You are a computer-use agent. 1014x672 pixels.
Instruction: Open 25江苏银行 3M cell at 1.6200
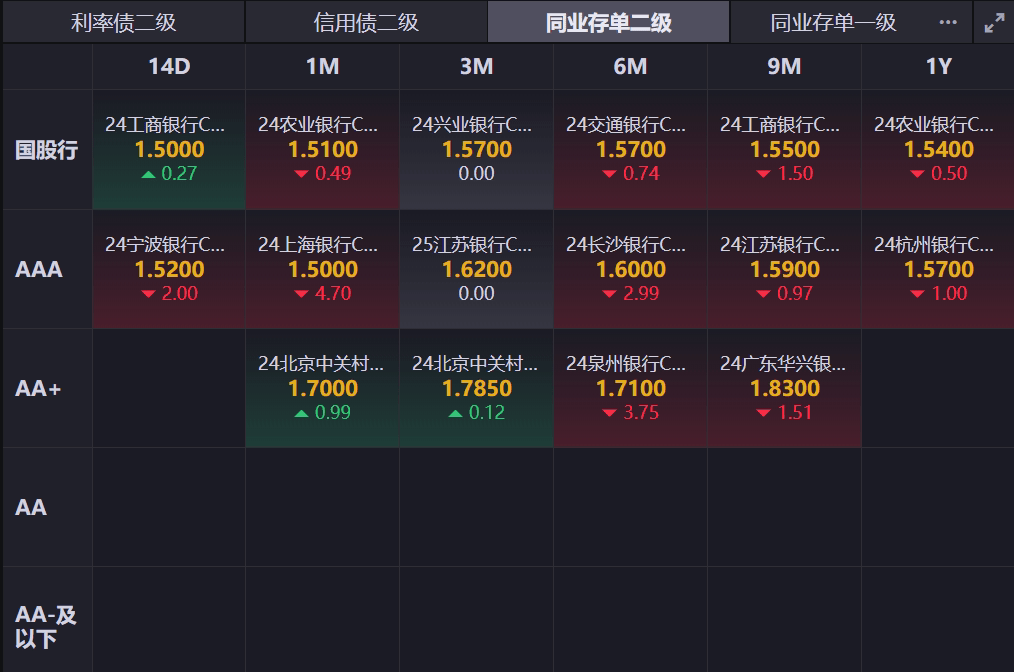[476, 269]
